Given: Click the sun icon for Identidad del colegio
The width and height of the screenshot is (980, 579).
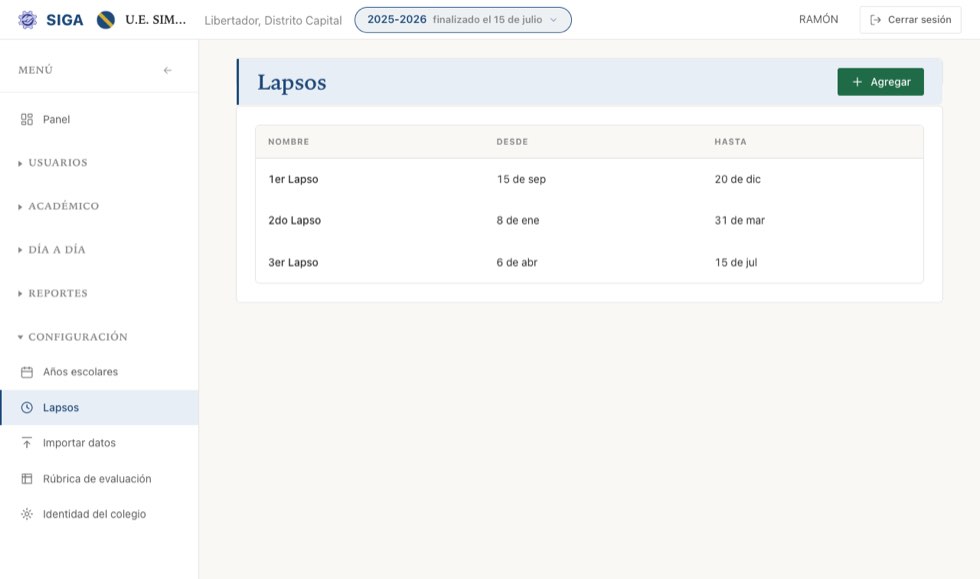Looking at the screenshot, I should 27,514.
